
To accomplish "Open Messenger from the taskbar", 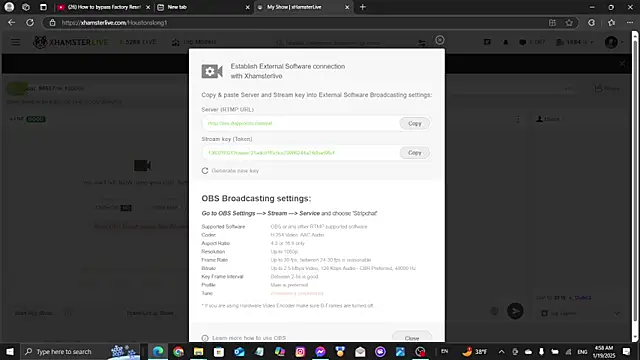I will click(320, 351).
